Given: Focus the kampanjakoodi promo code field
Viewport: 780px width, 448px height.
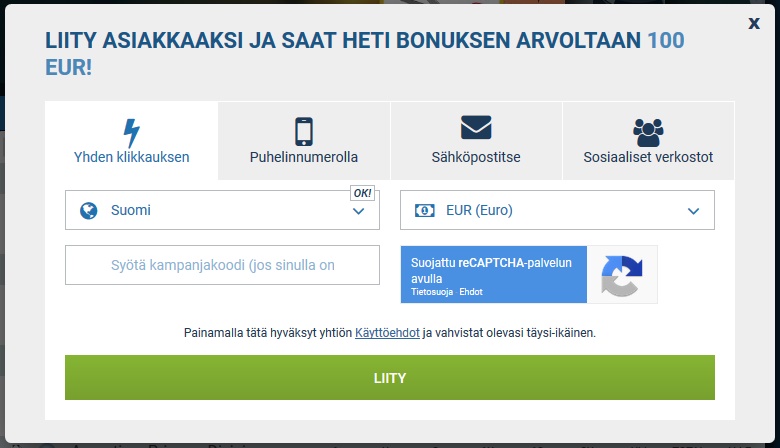Looking at the screenshot, I should coord(222,265).
